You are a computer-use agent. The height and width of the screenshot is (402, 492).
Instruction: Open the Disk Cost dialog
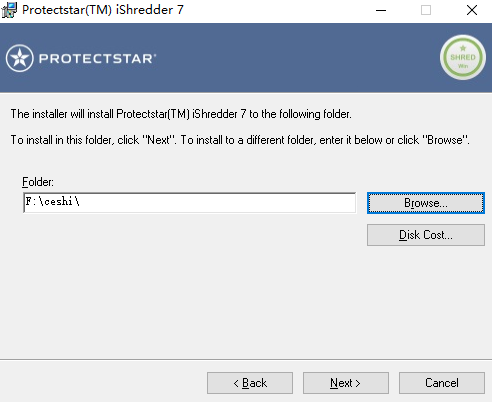coord(426,235)
